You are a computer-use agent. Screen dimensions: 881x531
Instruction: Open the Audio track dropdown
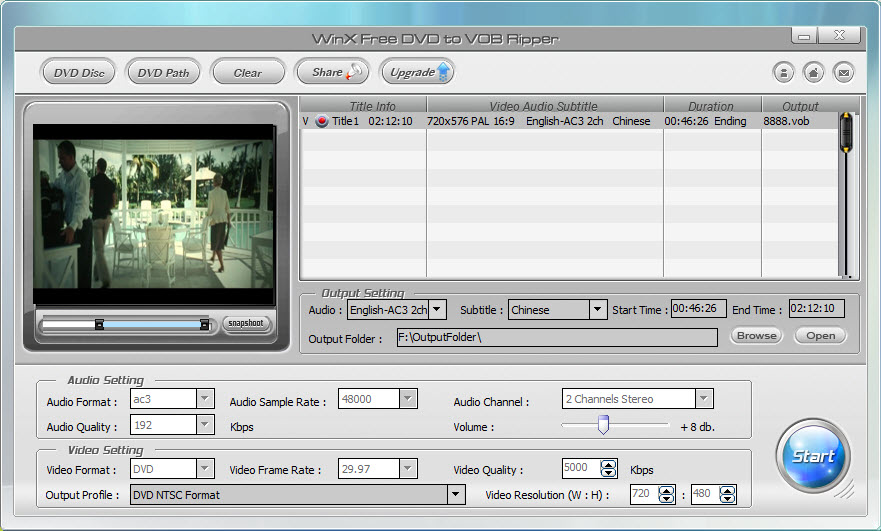point(437,310)
